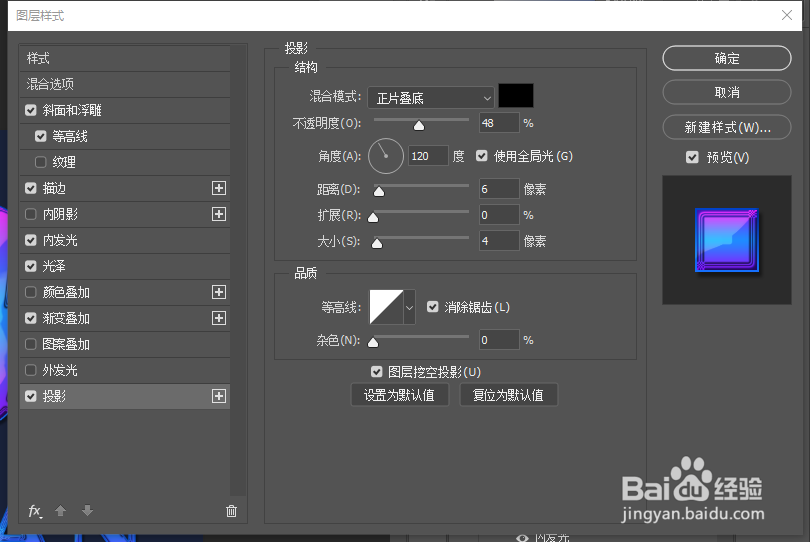Screen dimensions: 810x542
Task: Open the fx effects menu icon
Action: tap(35, 511)
